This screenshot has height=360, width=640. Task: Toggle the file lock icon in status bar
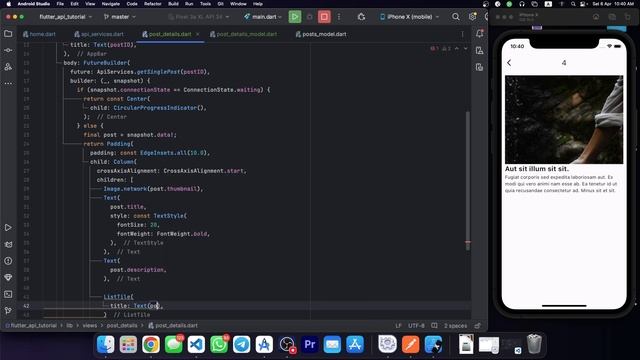[x=478, y=325]
